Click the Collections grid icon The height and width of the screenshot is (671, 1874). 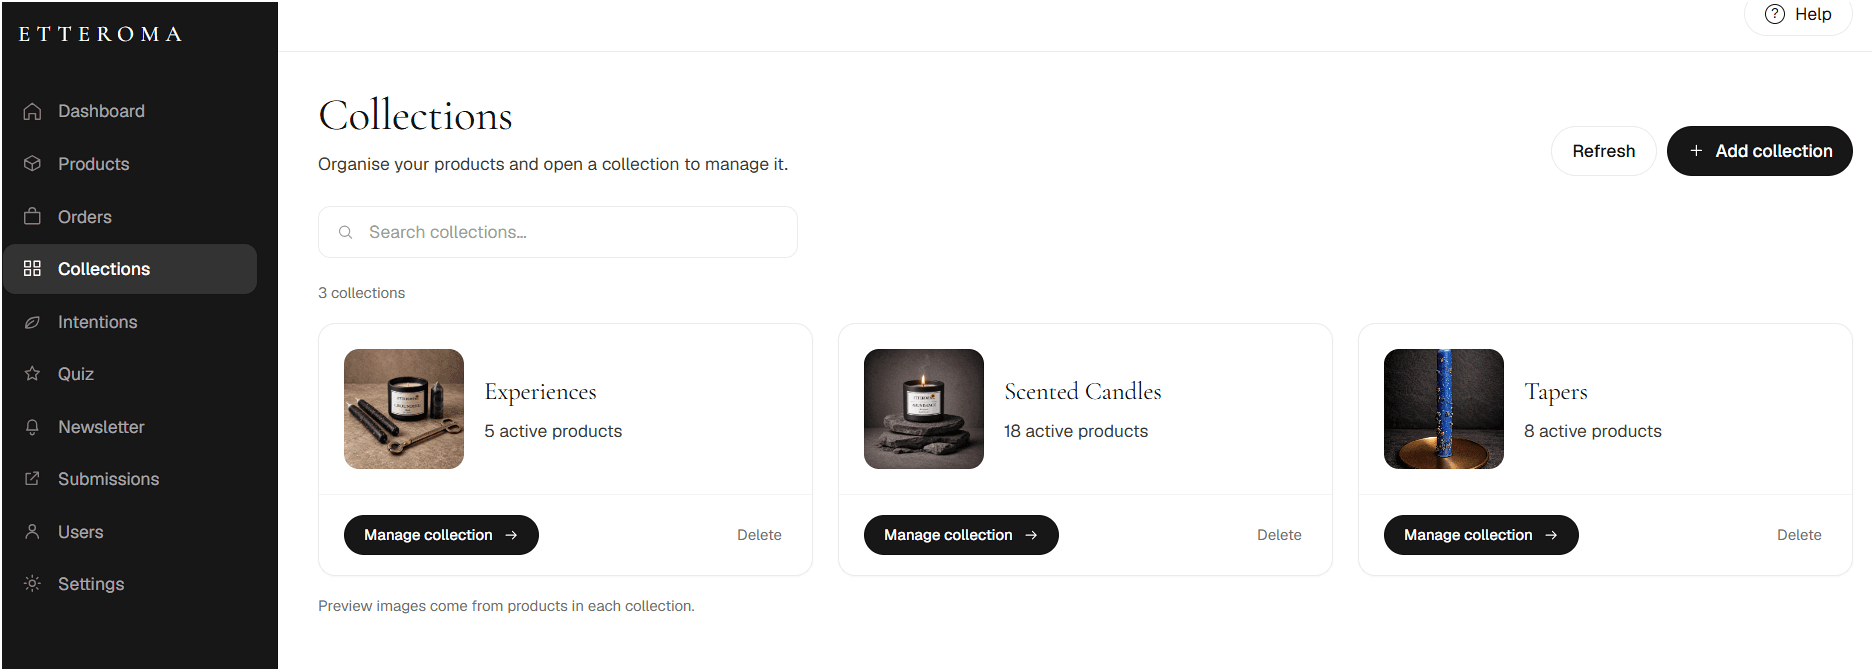(32, 269)
